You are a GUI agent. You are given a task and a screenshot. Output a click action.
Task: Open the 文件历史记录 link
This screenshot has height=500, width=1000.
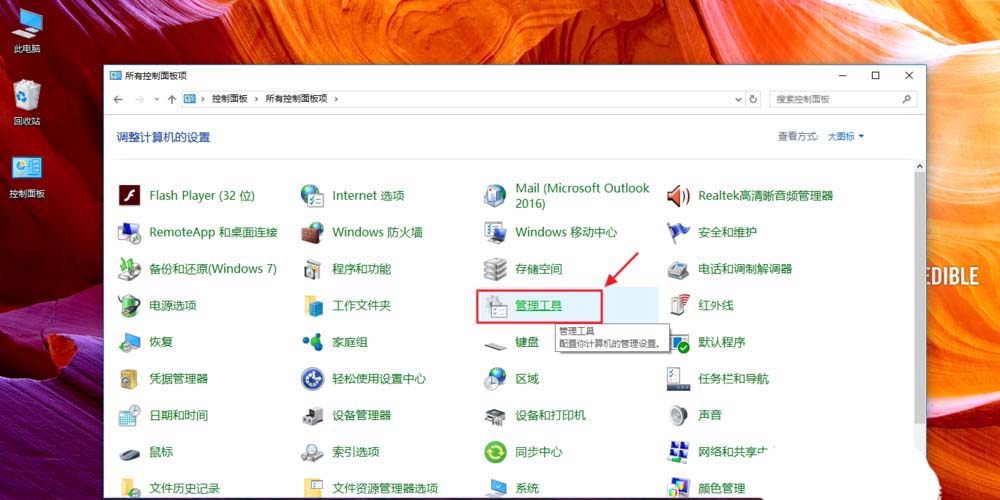184,489
